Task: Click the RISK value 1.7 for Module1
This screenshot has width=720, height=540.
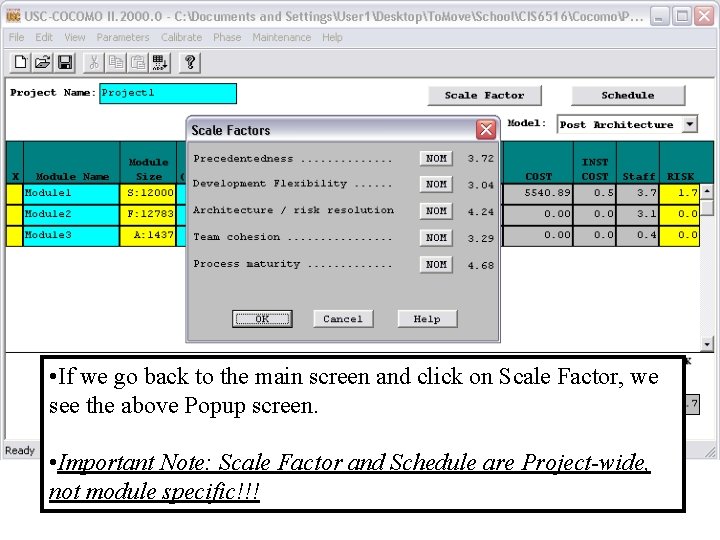Action: [x=679, y=193]
